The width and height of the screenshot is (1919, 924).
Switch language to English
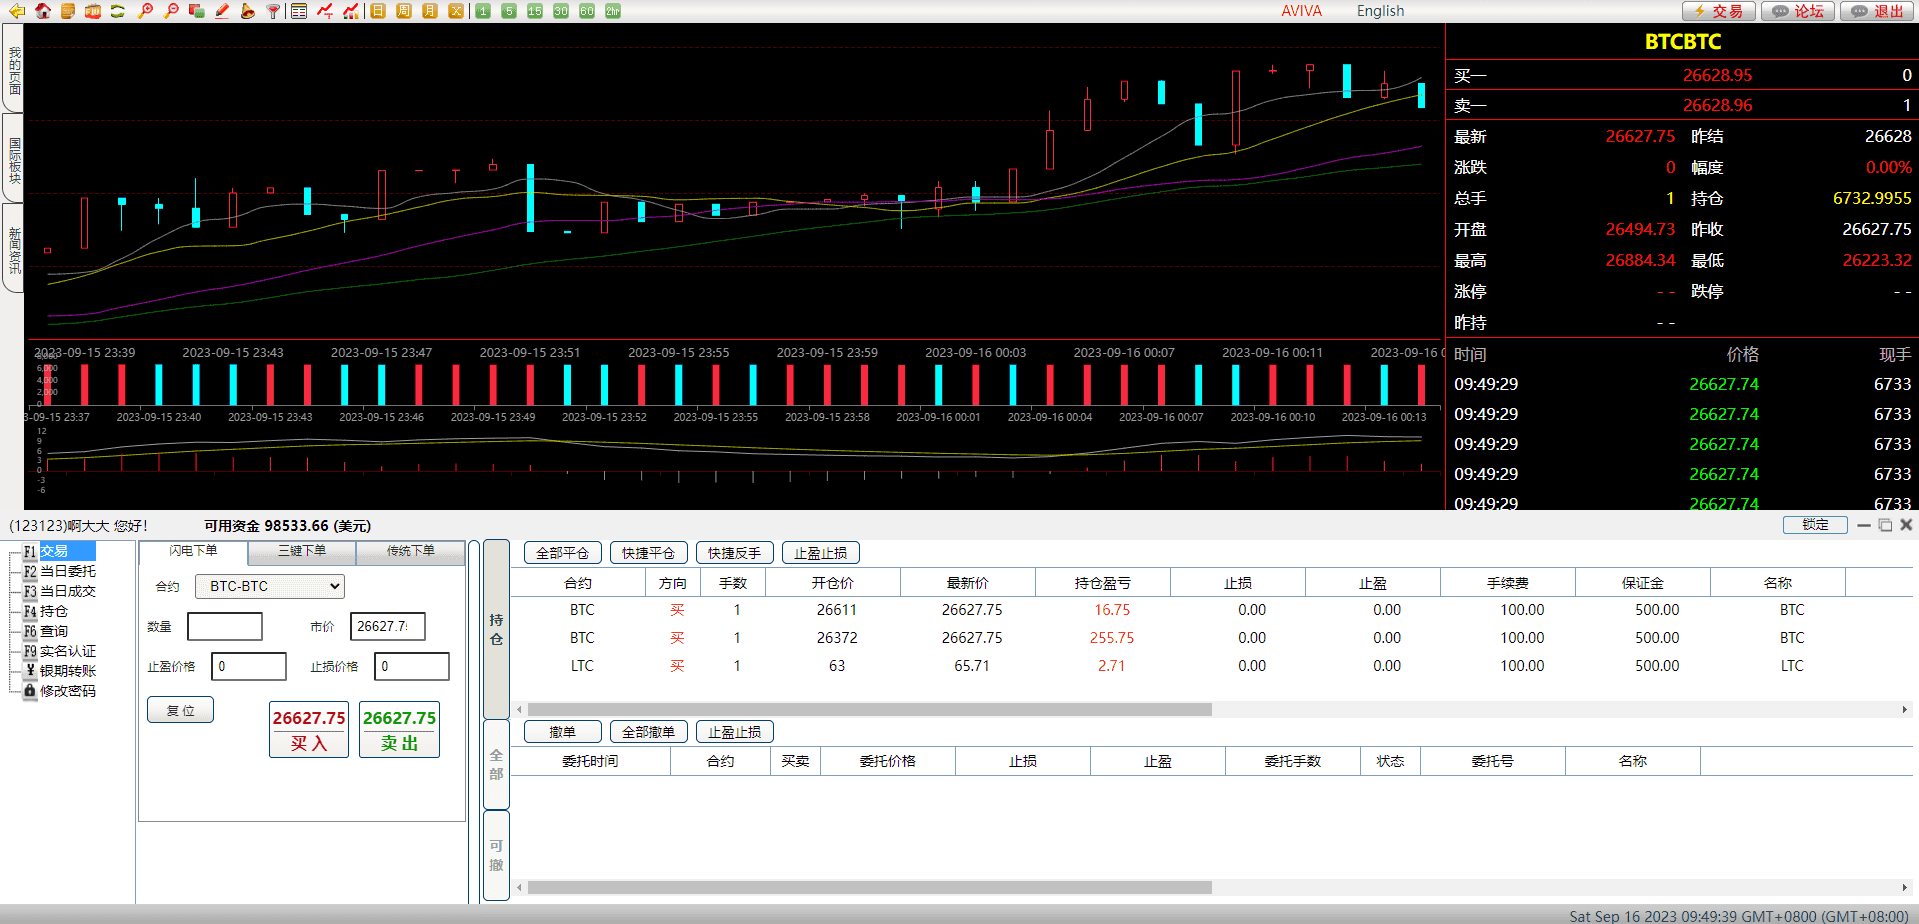coord(1380,11)
